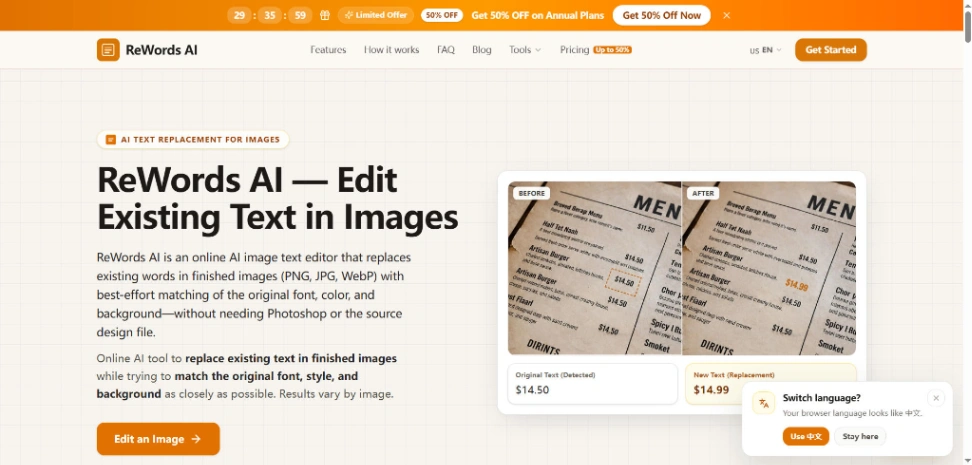Click the BEFORE menu sample image

point(594,268)
